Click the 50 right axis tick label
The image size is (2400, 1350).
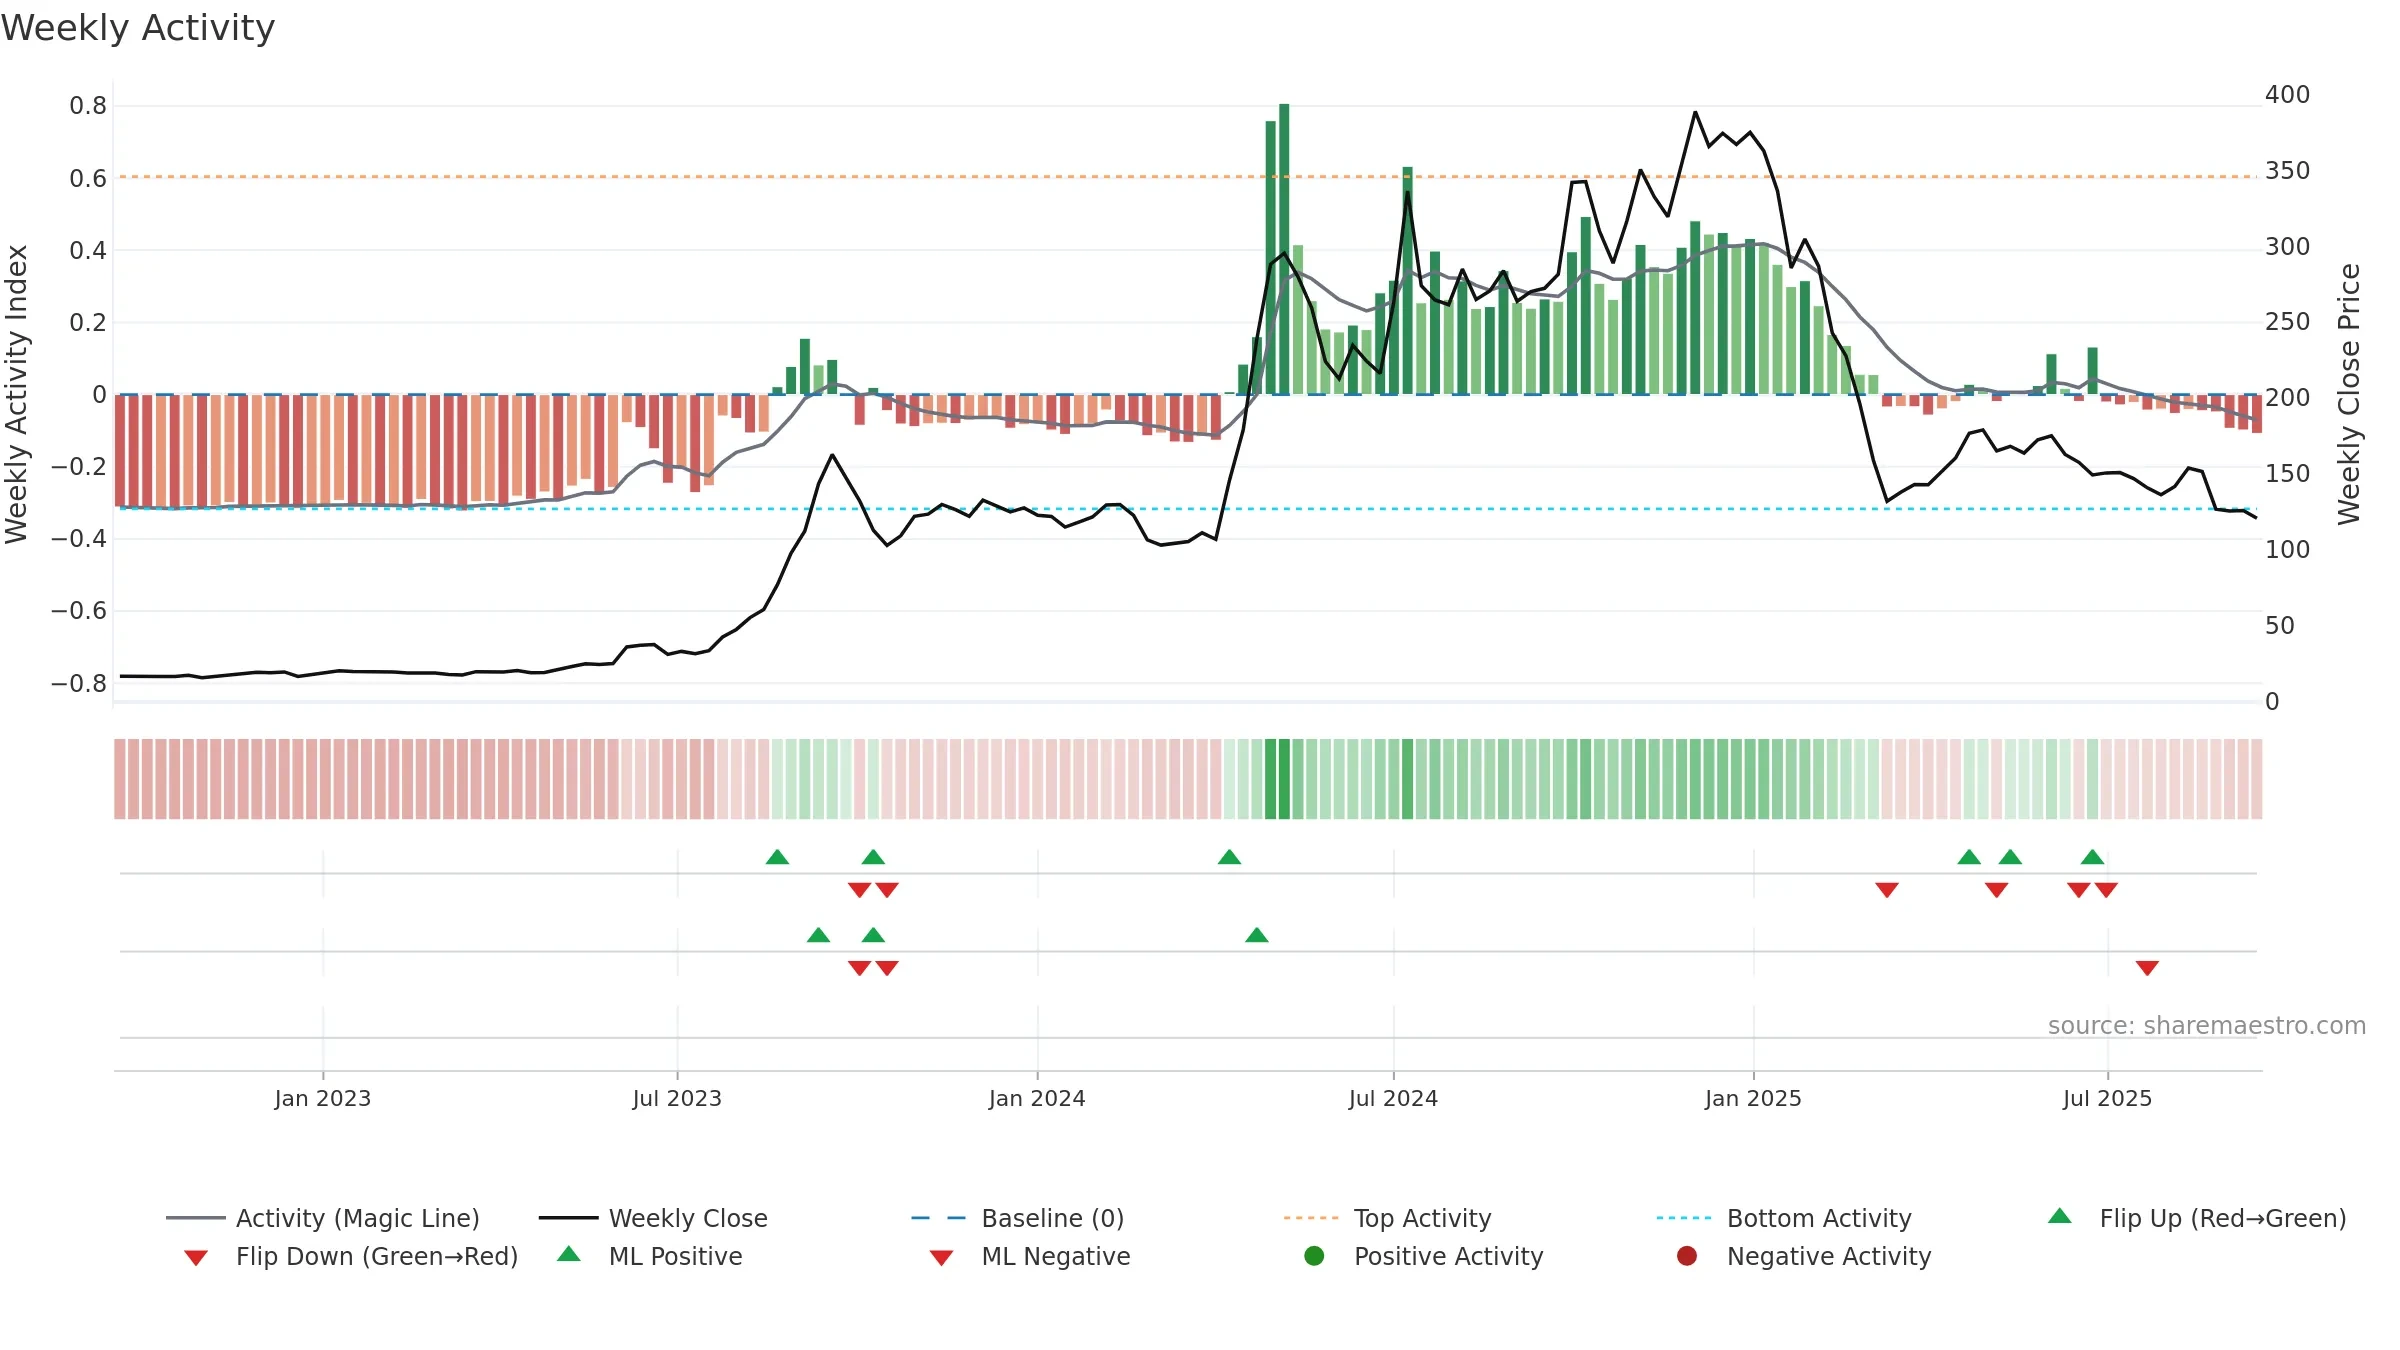2280,626
